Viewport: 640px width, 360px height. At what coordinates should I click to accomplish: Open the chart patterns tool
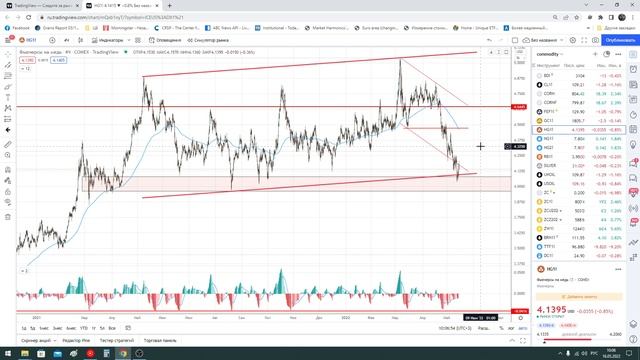8,108
